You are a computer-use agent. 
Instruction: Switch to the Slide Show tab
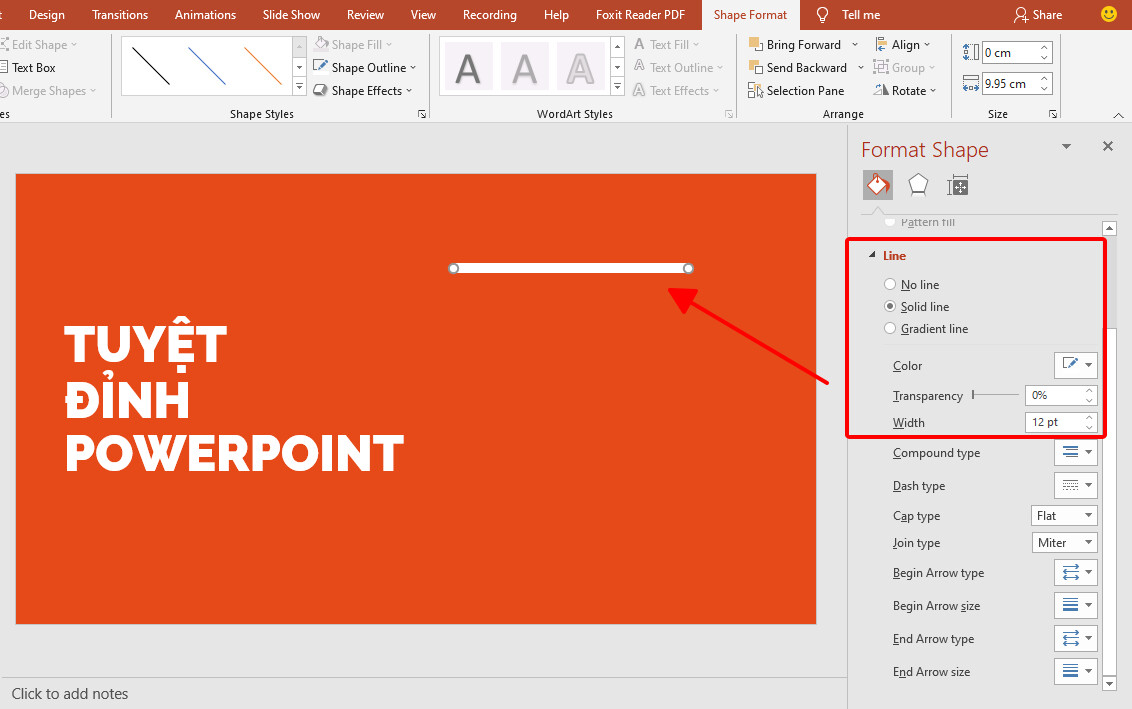pyautogui.click(x=290, y=14)
